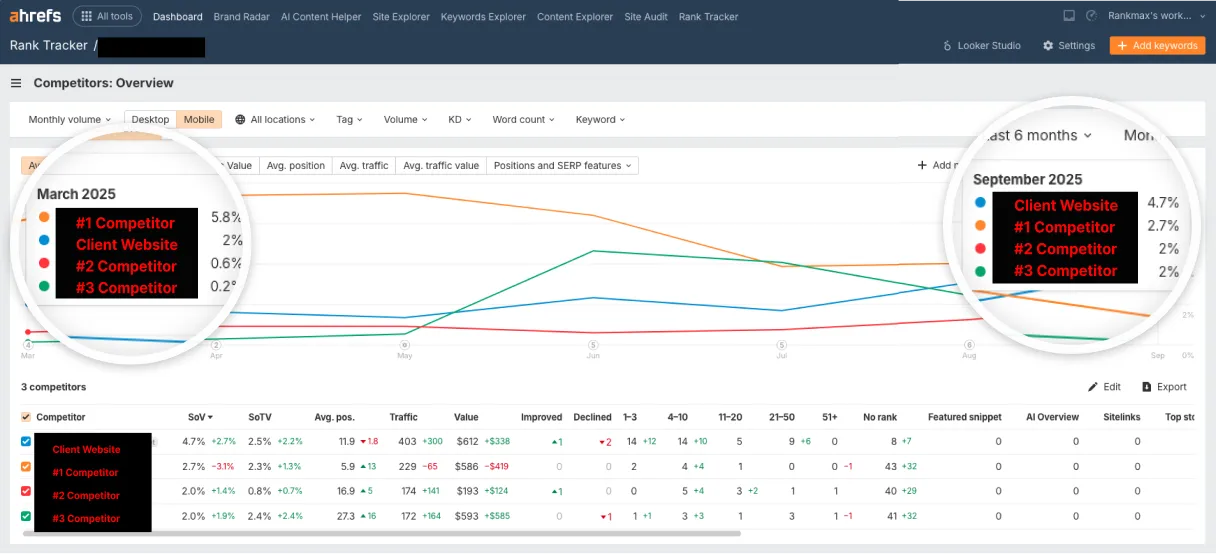Image resolution: width=1216 pixels, height=554 pixels.
Task: Sort by No rank column header
Action: [x=879, y=417]
